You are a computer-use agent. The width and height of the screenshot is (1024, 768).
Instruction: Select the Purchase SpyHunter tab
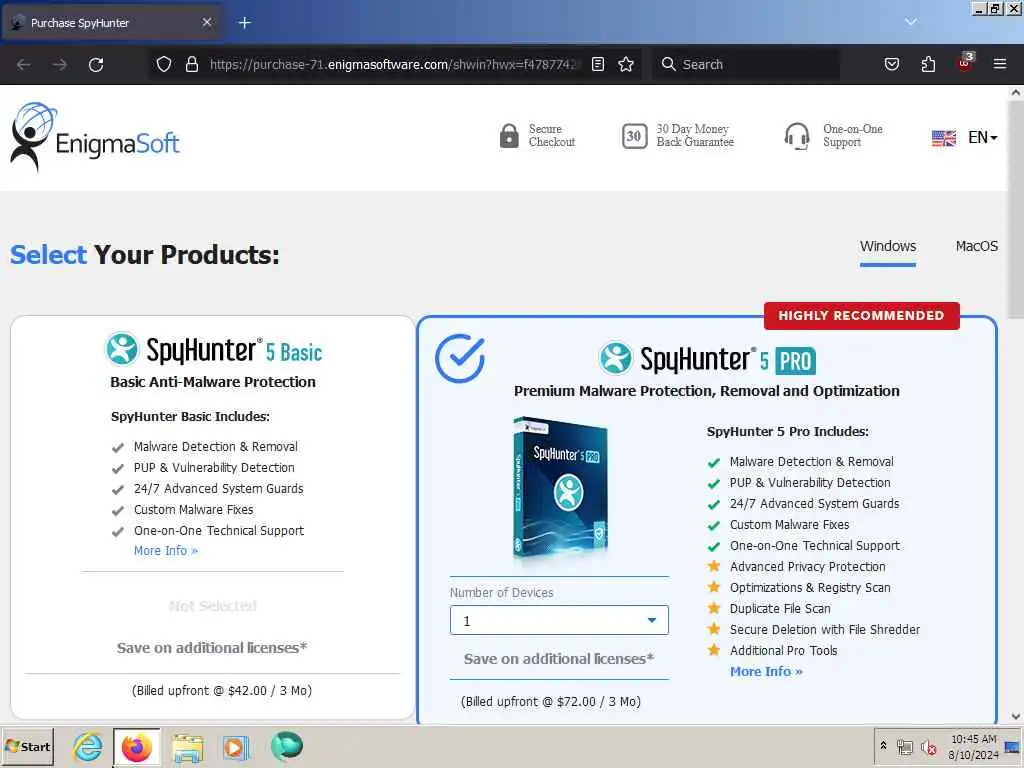tap(112, 23)
